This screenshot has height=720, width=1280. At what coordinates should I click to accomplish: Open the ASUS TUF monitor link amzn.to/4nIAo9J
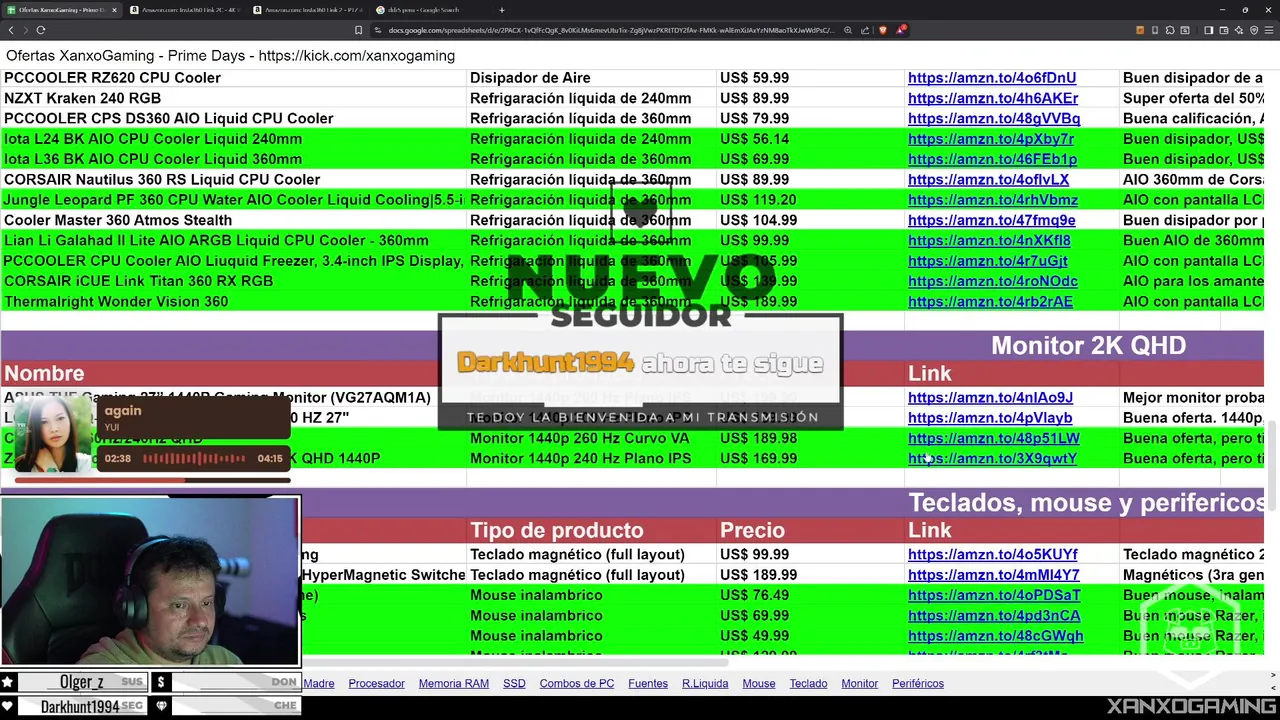pyautogui.click(x=990, y=398)
